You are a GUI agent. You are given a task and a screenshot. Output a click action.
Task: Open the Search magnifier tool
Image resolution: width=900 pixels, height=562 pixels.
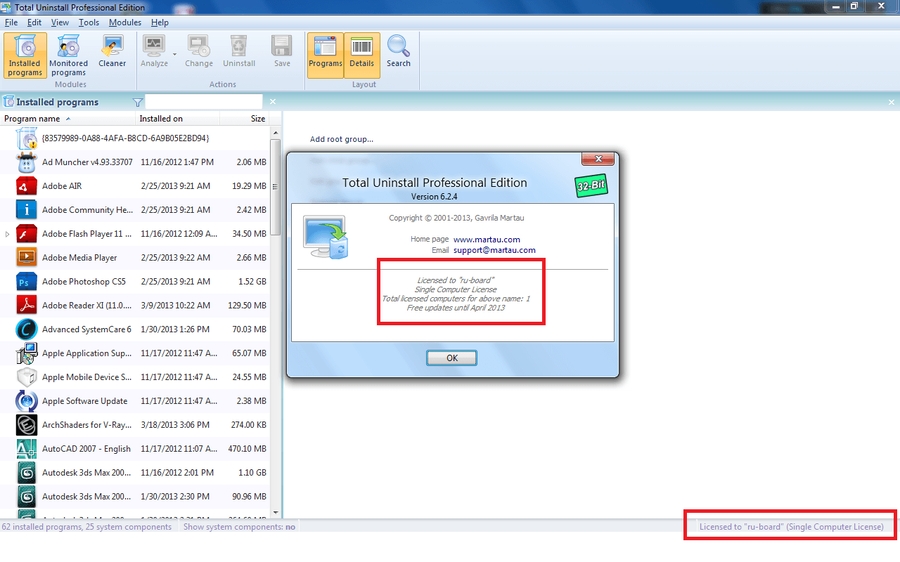pos(398,52)
